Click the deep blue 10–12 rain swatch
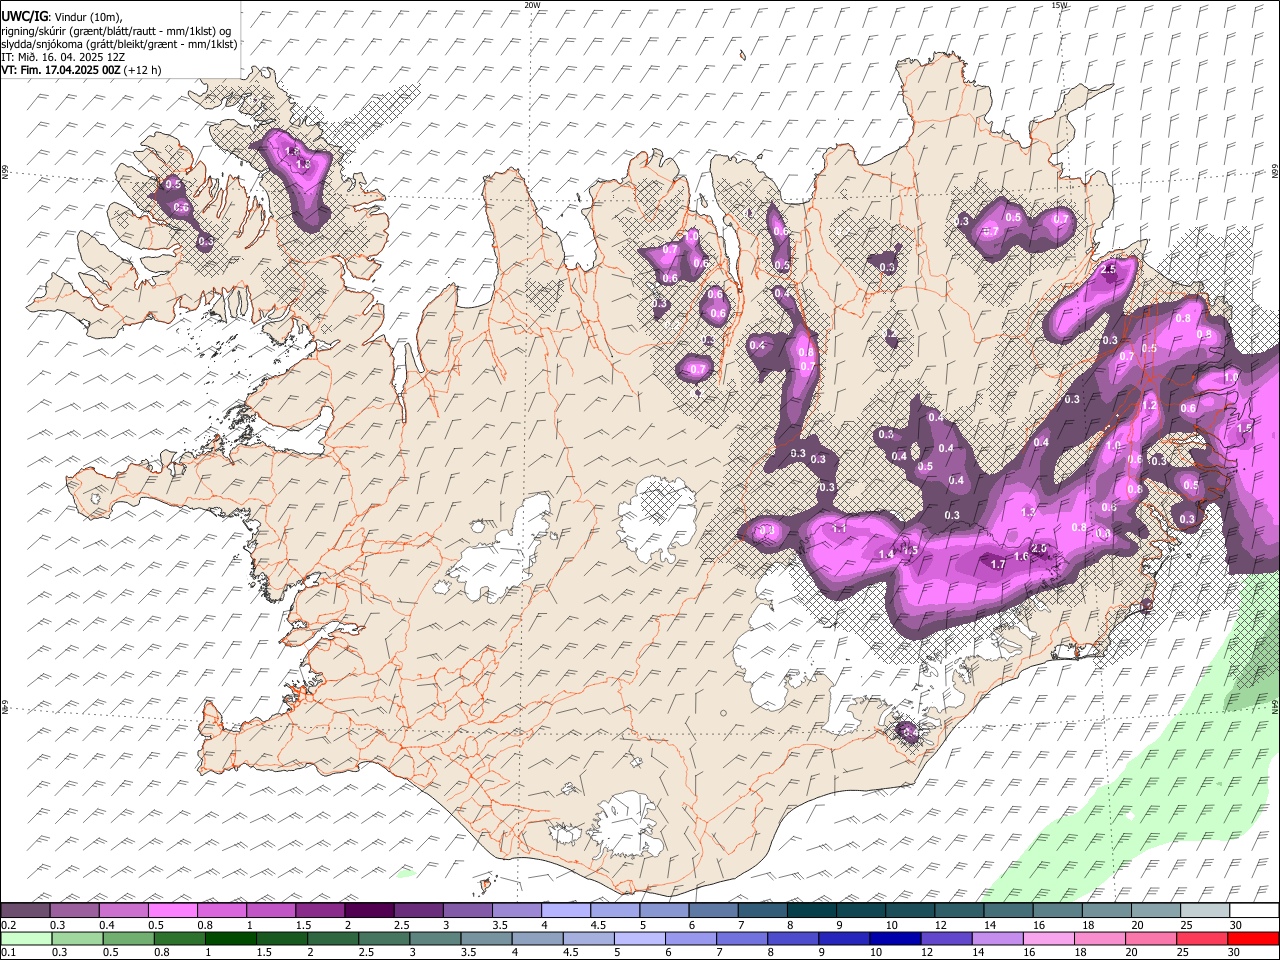Viewport: 1280px width, 960px height. [x=895, y=939]
